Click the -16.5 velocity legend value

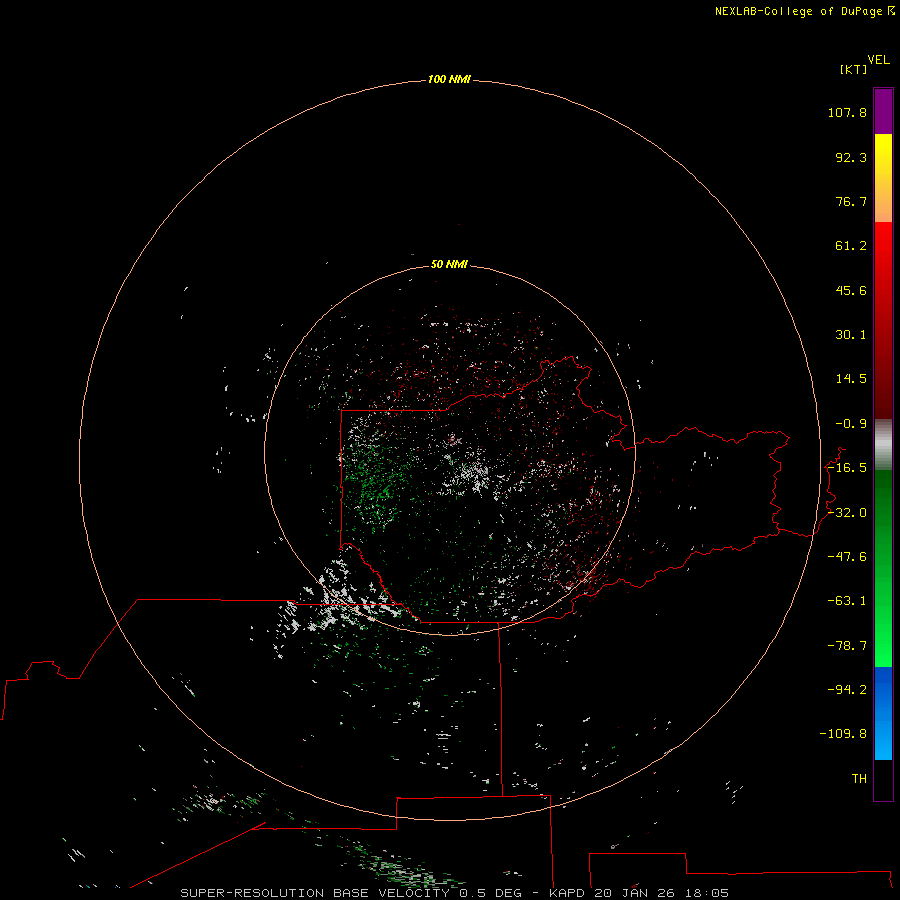click(847, 468)
